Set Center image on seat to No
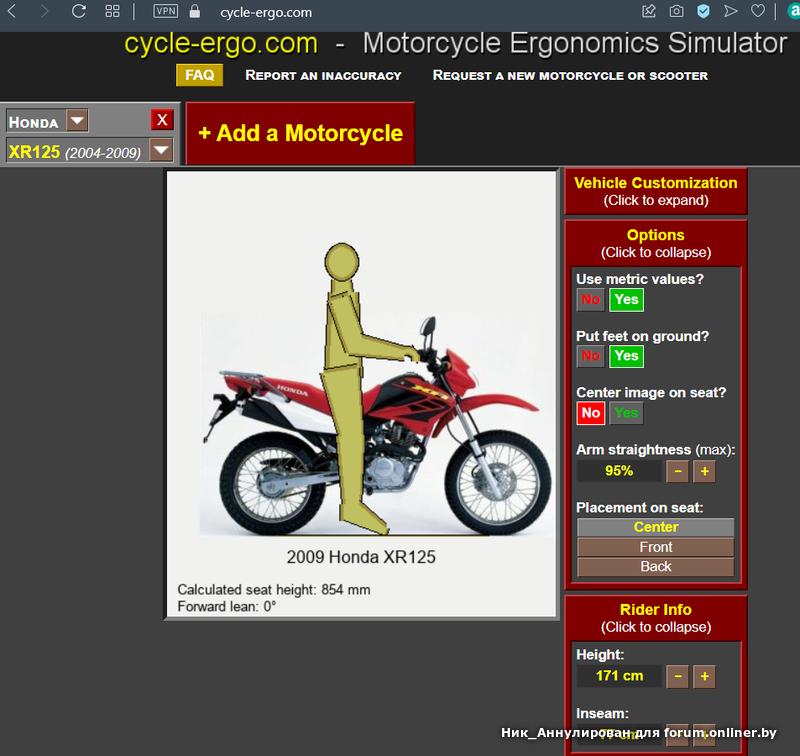Viewport: 800px width, 756px height. click(x=591, y=413)
